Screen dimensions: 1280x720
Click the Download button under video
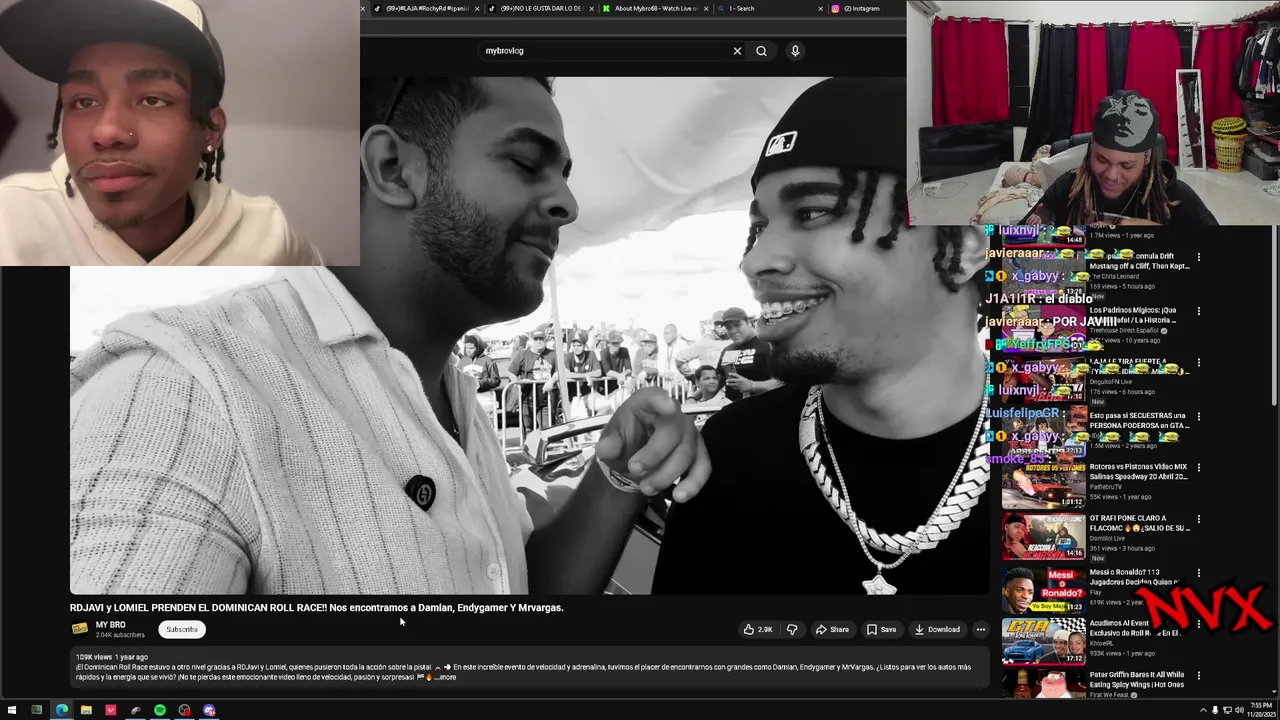937,630
